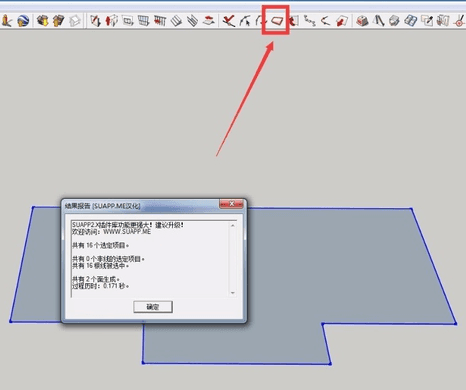Click the red checkmark line tool icon
466x390 pixels.
229,21
